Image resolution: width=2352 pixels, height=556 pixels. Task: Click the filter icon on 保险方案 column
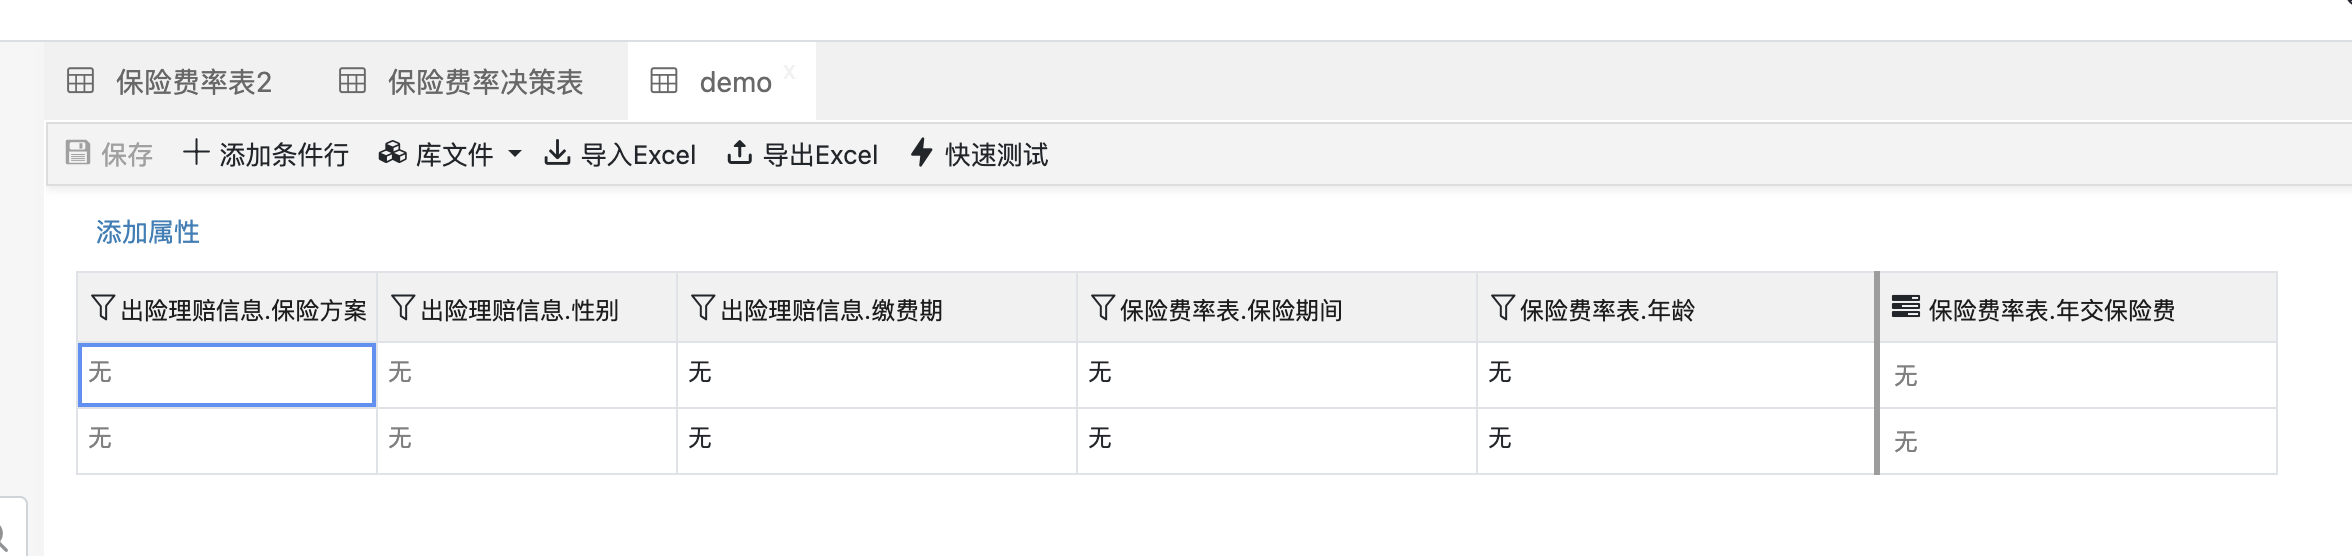pos(102,308)
